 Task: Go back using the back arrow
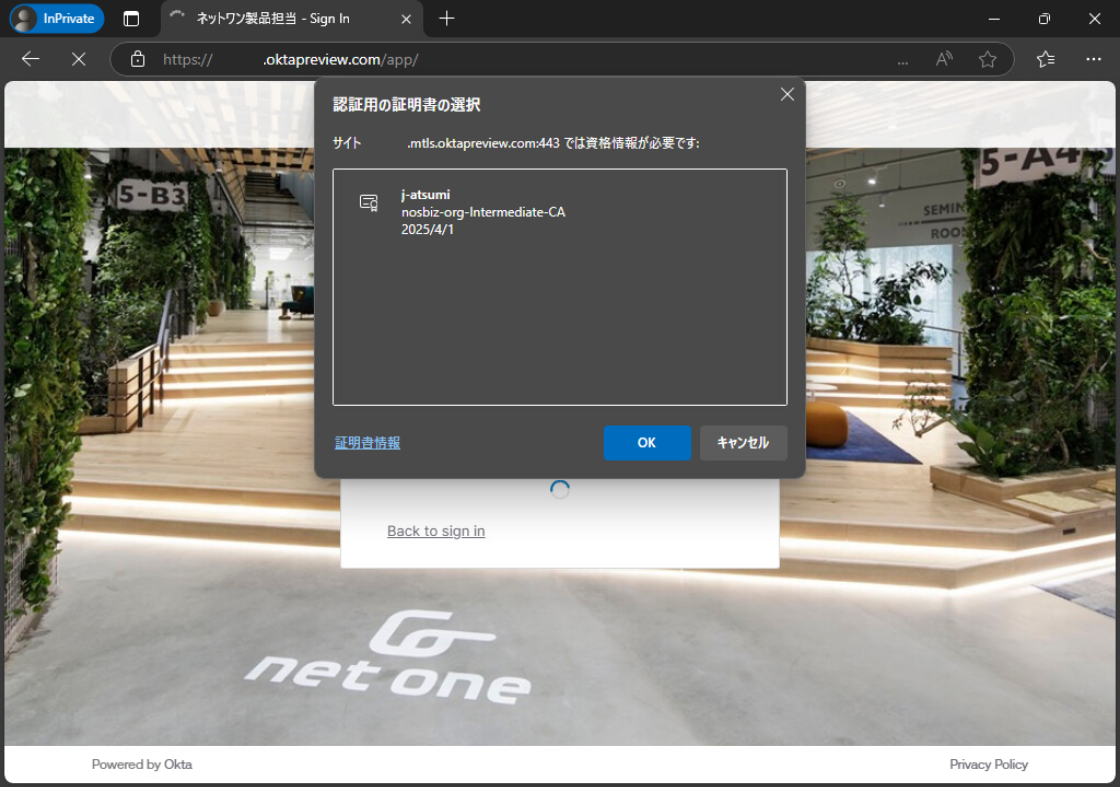pyautogui.click(x=31, y=59)
